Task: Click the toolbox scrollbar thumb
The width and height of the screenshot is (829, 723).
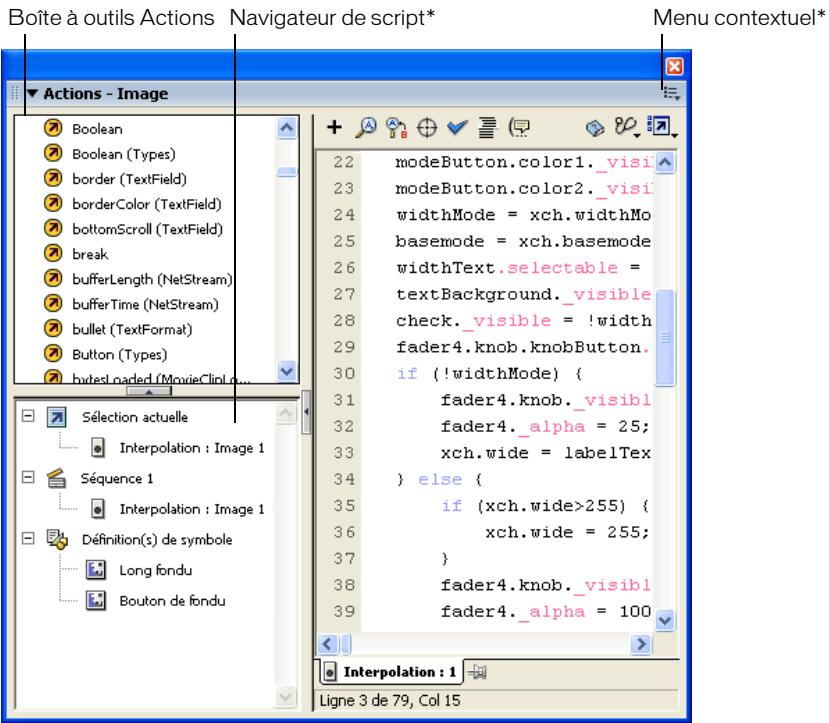Action: coord(287,172)
